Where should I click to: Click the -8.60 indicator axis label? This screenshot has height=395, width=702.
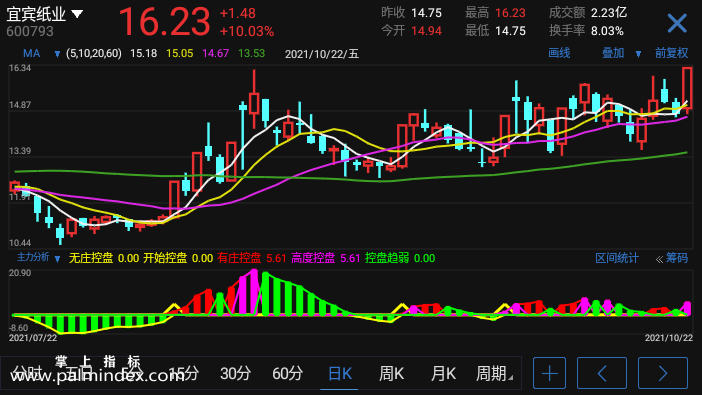pos(19,328)
